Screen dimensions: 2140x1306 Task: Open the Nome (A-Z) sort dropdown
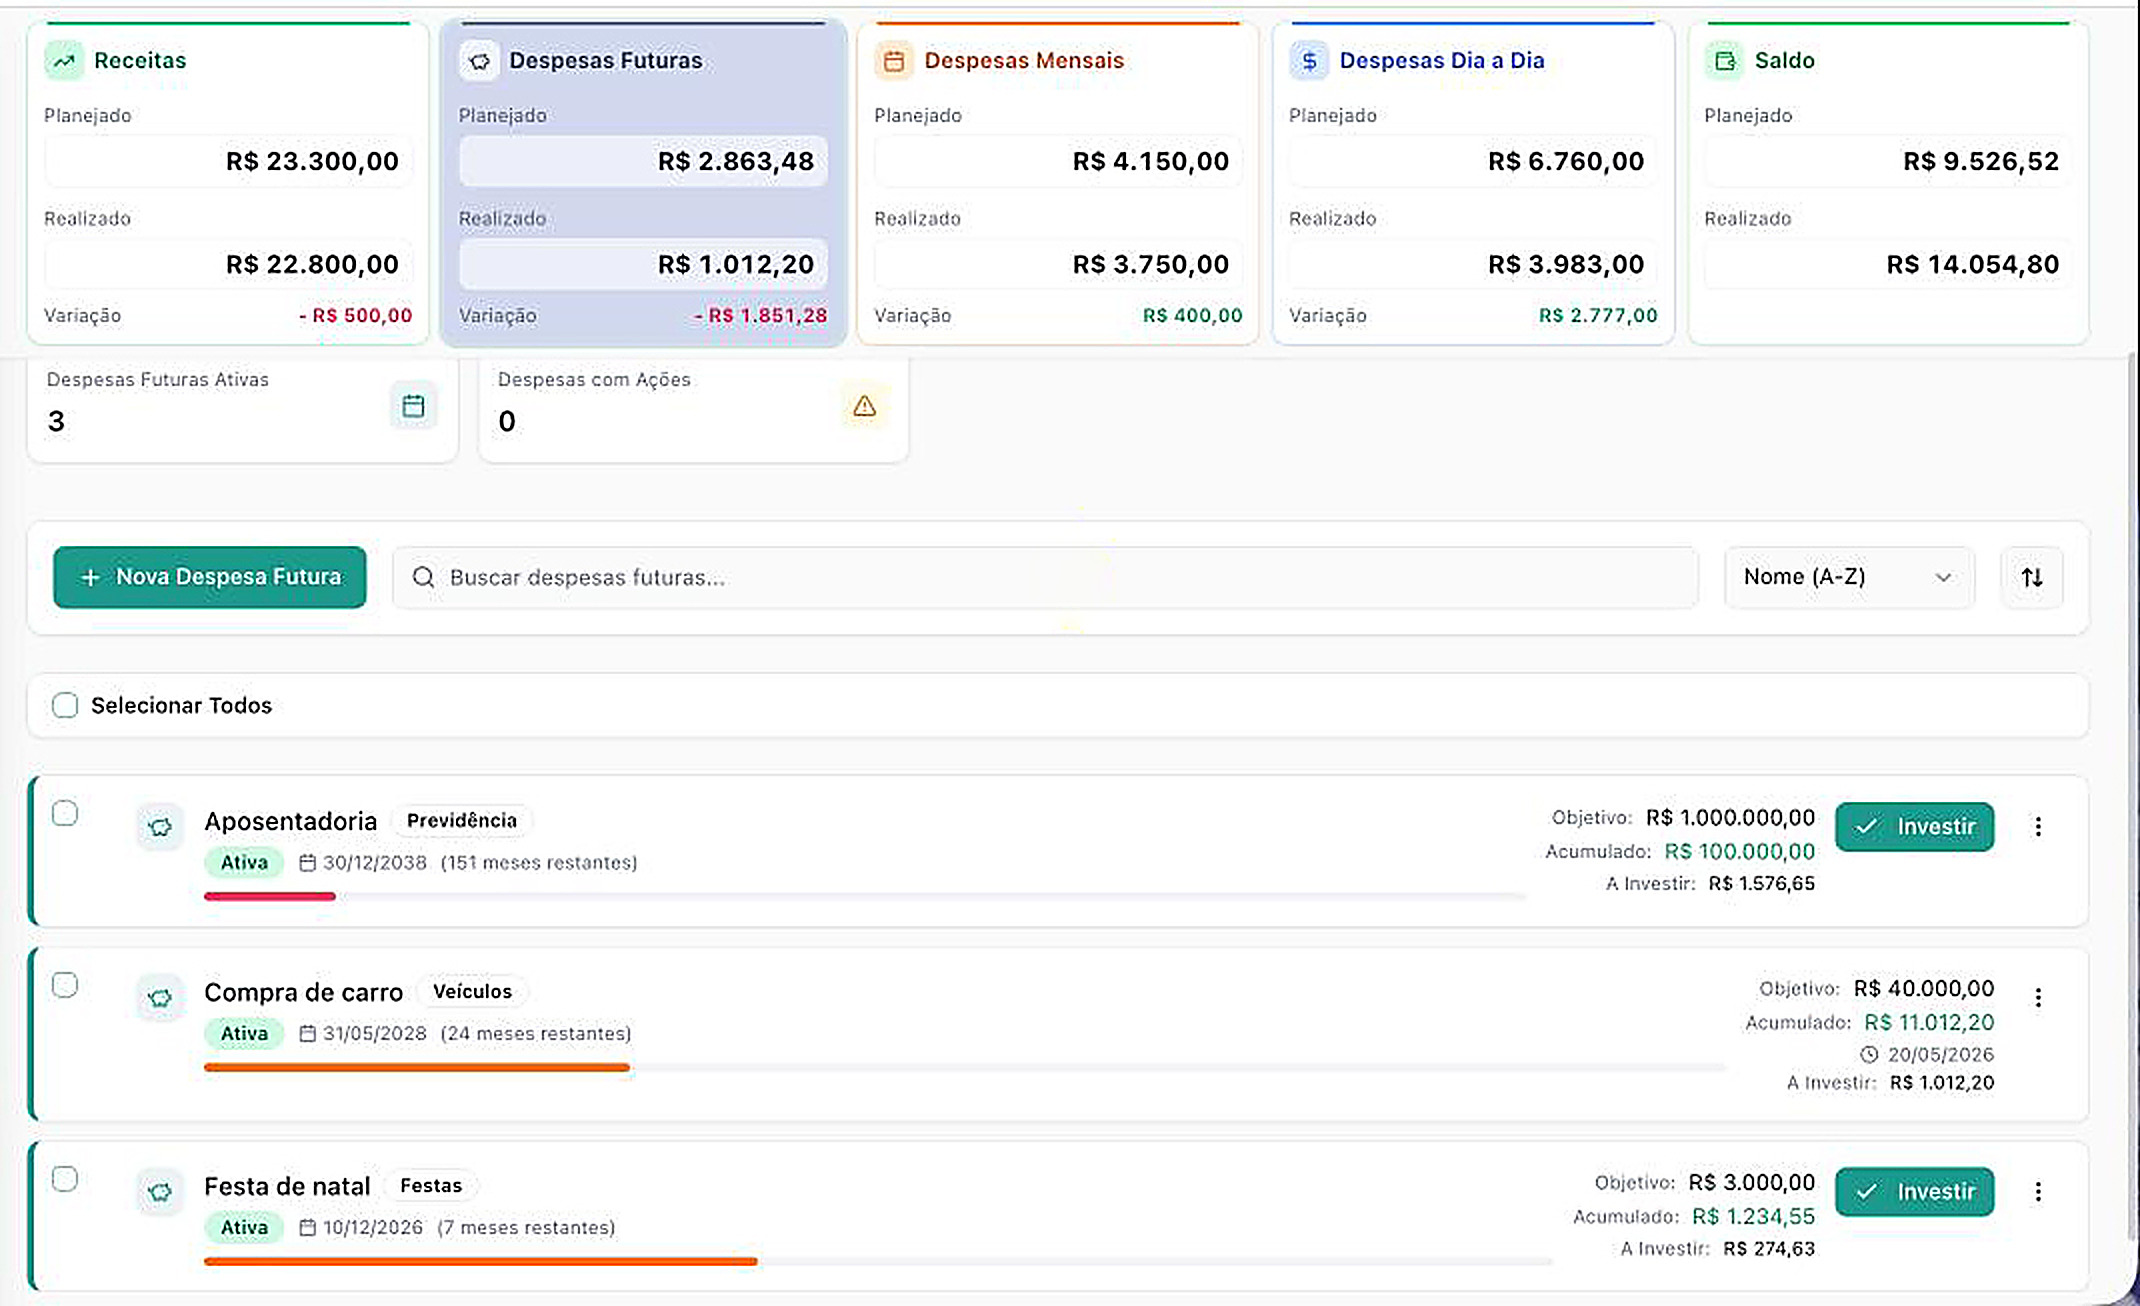[1849, 577]
